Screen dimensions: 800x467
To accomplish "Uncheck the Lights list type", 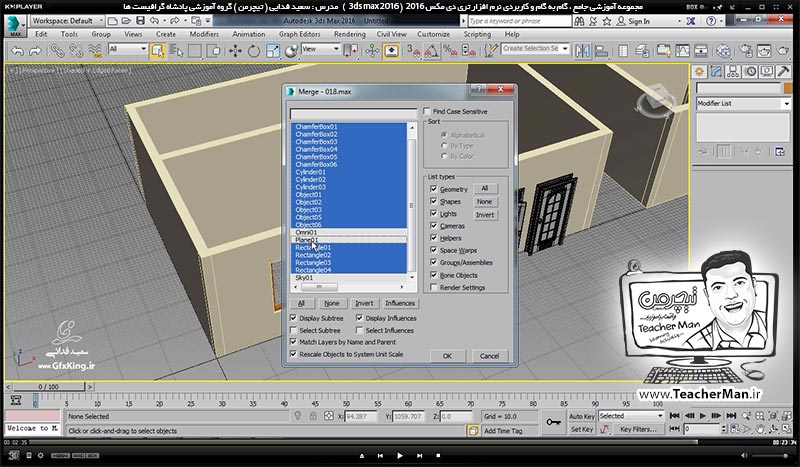I will coord(434,213).
